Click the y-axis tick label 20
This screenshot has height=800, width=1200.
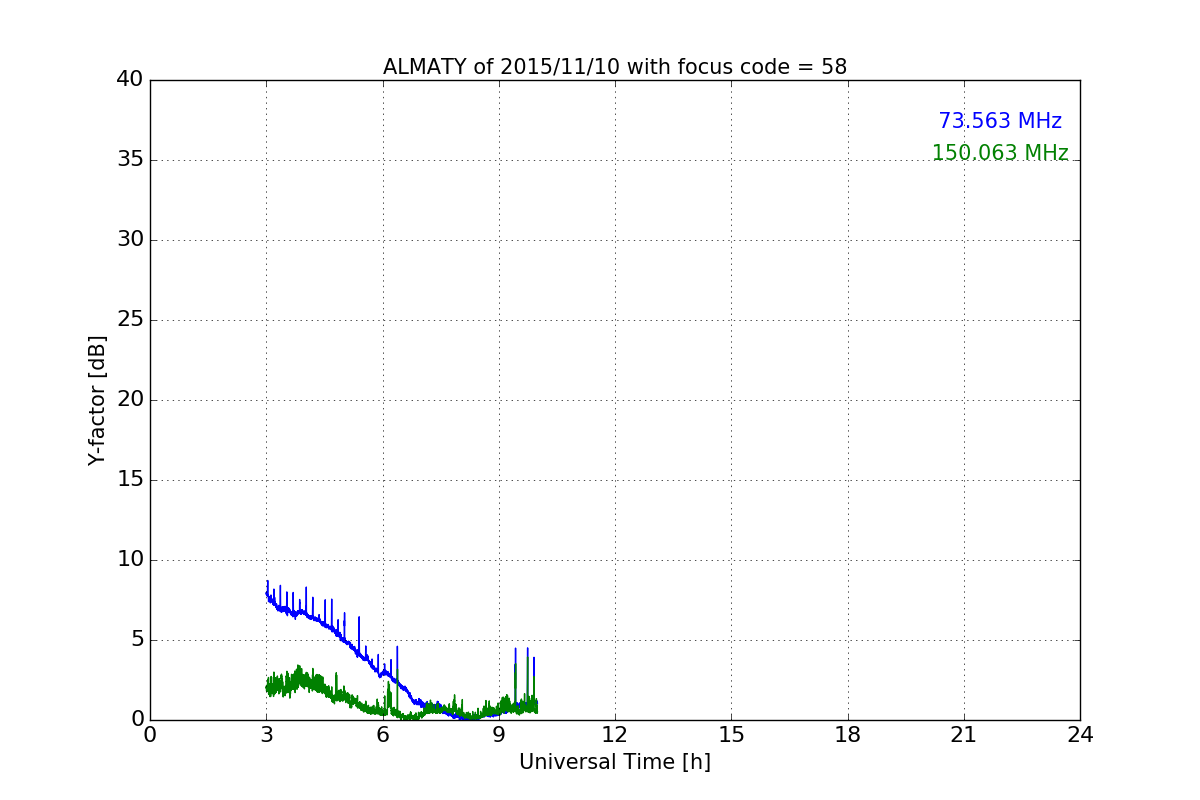tap(130, 400)
